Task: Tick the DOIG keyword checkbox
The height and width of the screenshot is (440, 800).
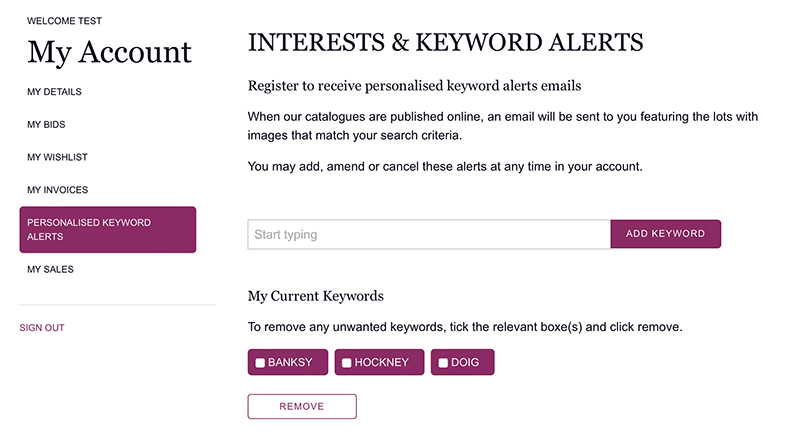Action: (x=443, y=363)
